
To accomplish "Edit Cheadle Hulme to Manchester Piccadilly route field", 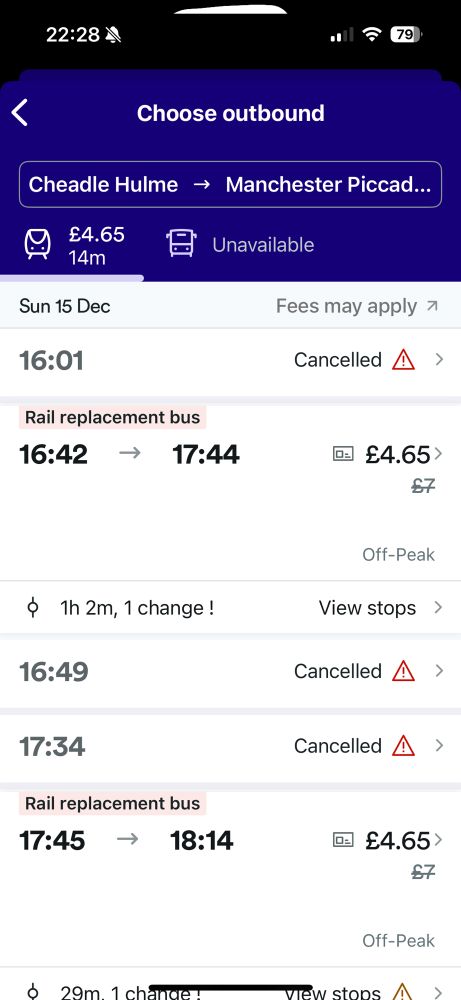I will (230, 184).
